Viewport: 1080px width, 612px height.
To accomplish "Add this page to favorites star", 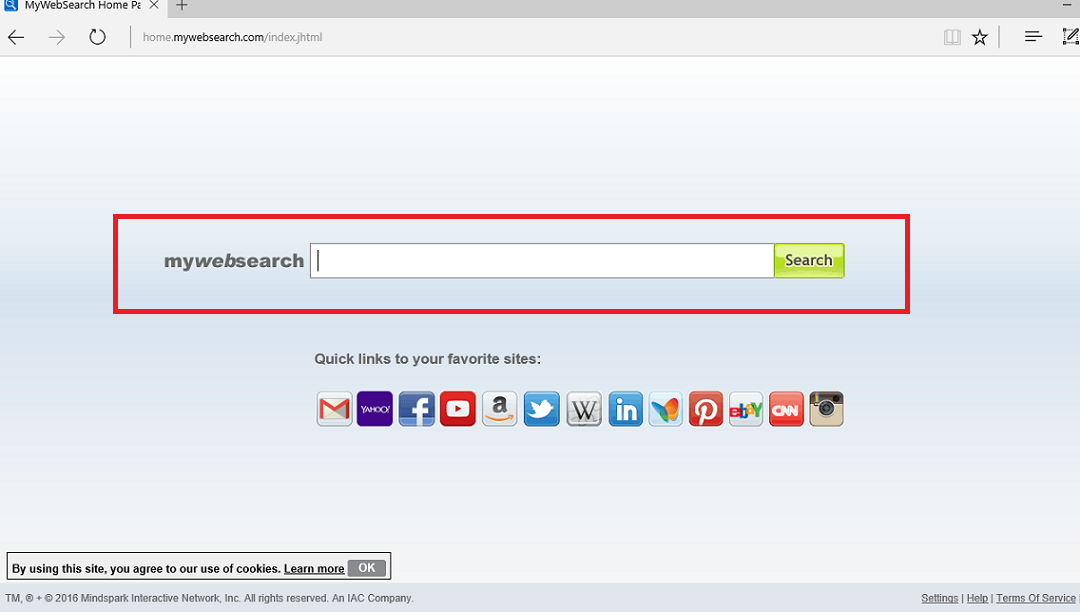I will pyautogui.click(x=979, y=37).
